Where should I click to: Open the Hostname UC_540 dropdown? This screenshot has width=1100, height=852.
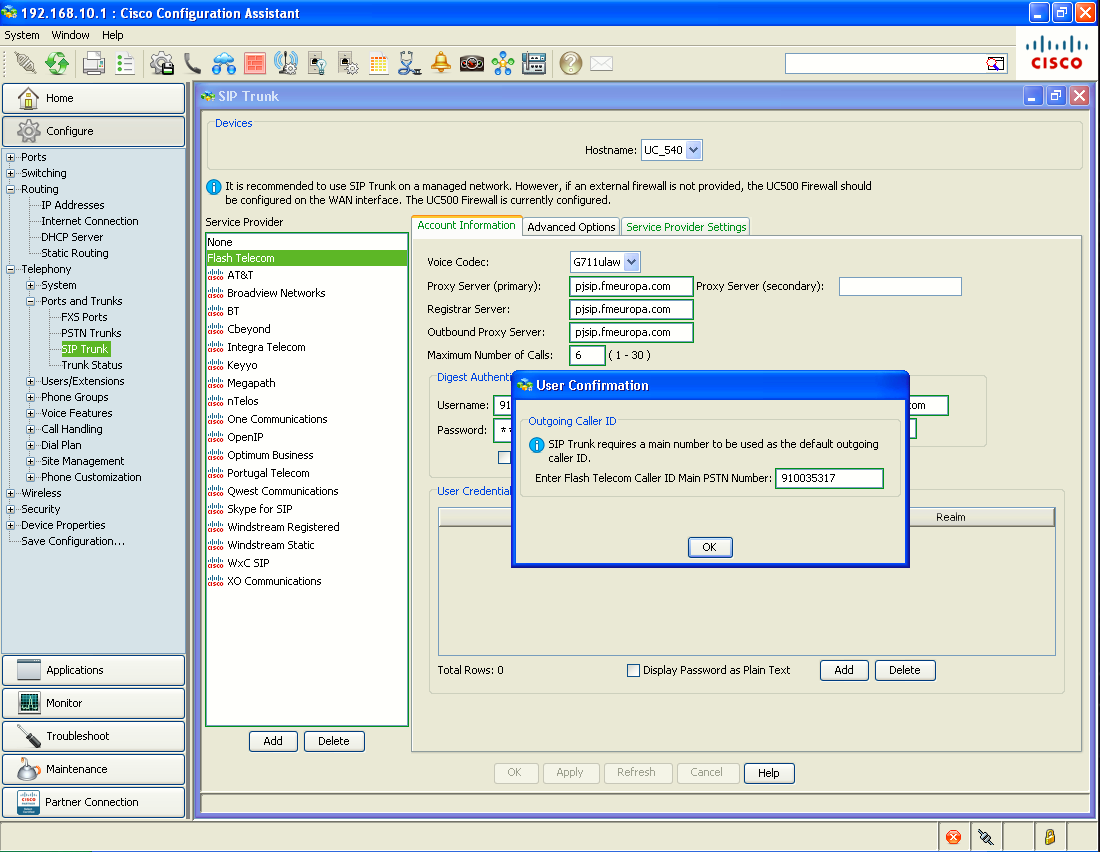coord(693,149)
